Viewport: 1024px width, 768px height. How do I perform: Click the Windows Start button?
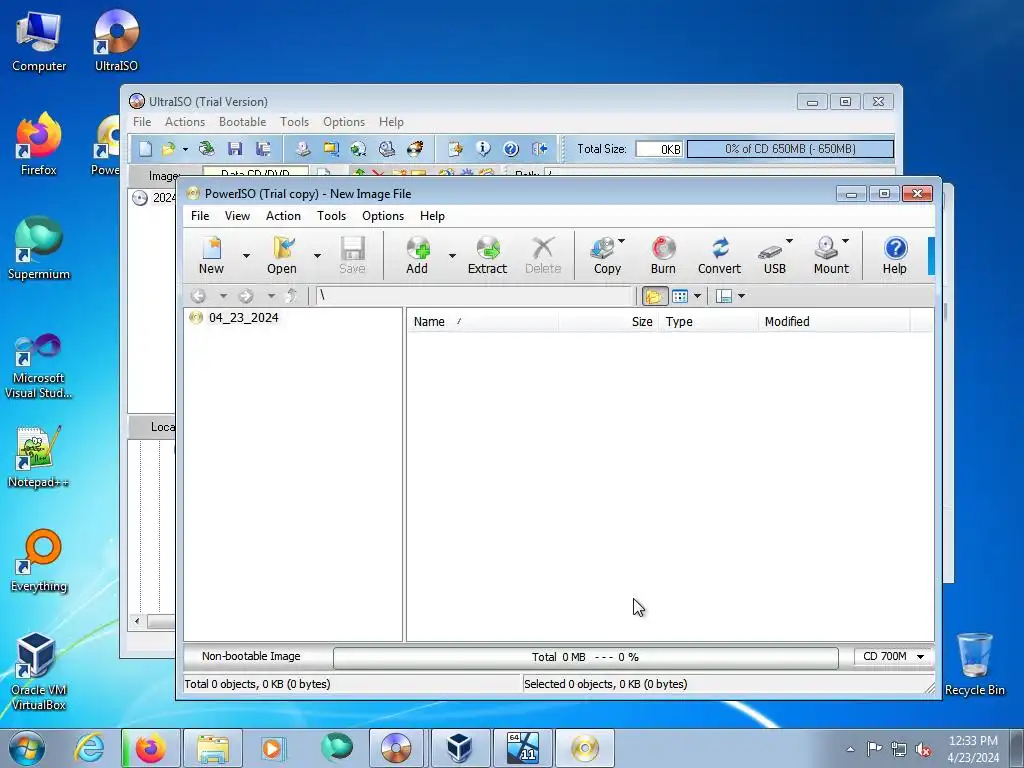click(27, 748)
